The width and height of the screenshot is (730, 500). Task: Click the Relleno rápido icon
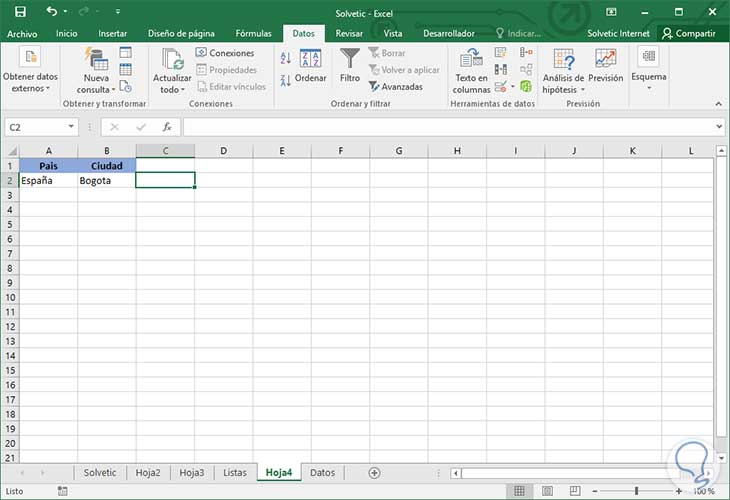tap(500, 53)
